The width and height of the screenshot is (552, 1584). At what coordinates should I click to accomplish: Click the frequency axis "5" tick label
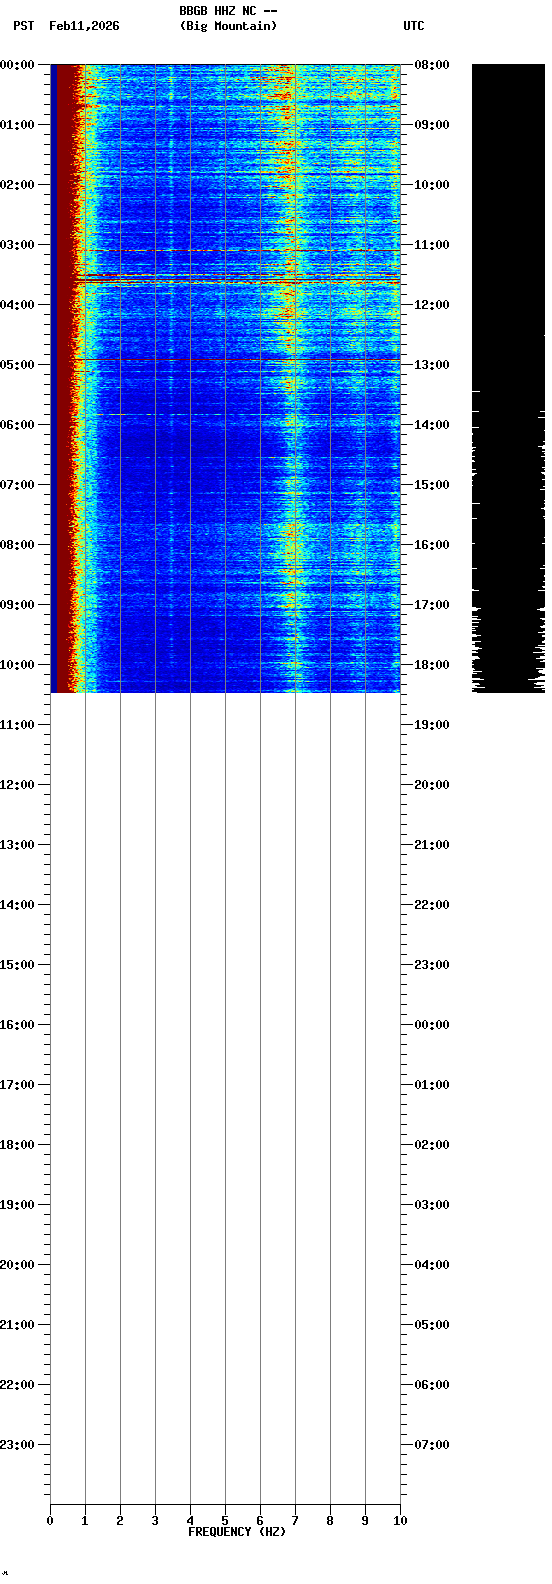pyautogui.click(x=225, y=1521)
